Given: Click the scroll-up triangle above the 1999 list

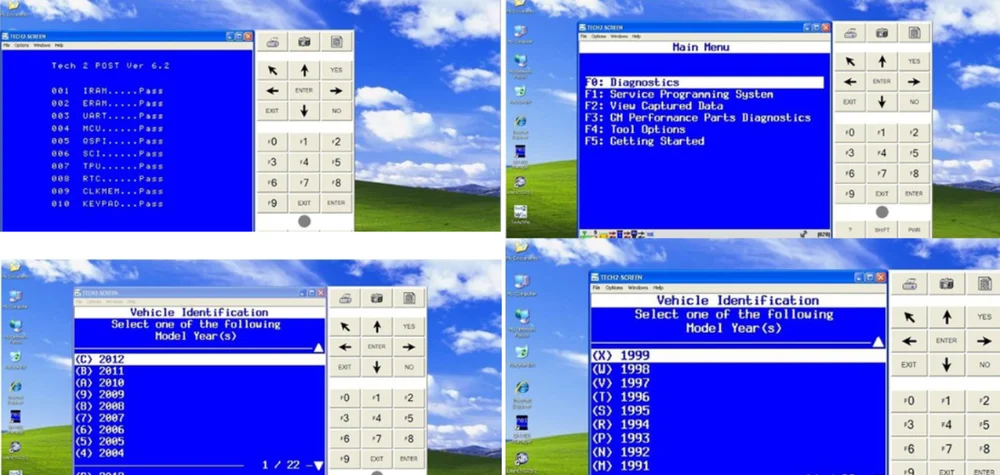Looking at the screenshot, I should click(x=878, y=341).
